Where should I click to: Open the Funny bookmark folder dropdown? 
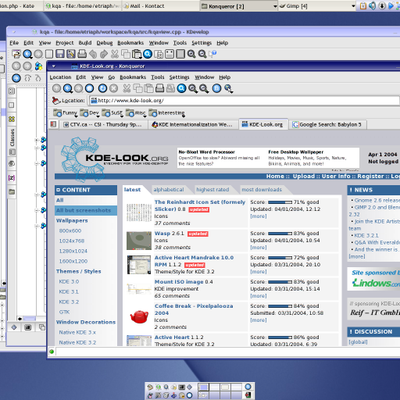point(65,113)
